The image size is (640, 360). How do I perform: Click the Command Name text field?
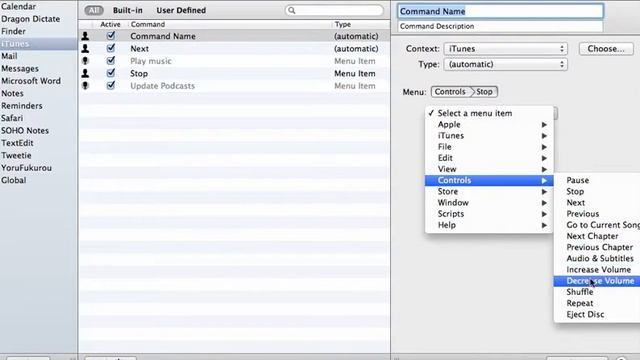(500, 11)
